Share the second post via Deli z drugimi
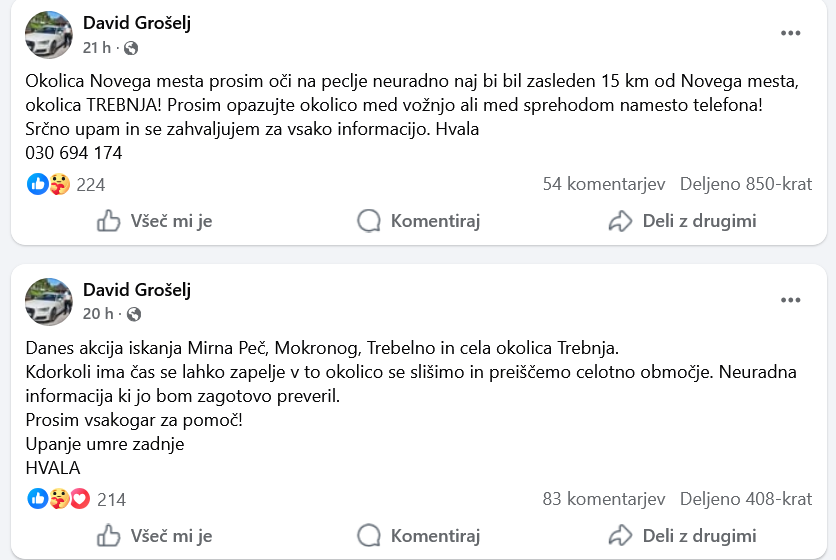This screenshot has height=560, width=836. [x=682, y=536]
